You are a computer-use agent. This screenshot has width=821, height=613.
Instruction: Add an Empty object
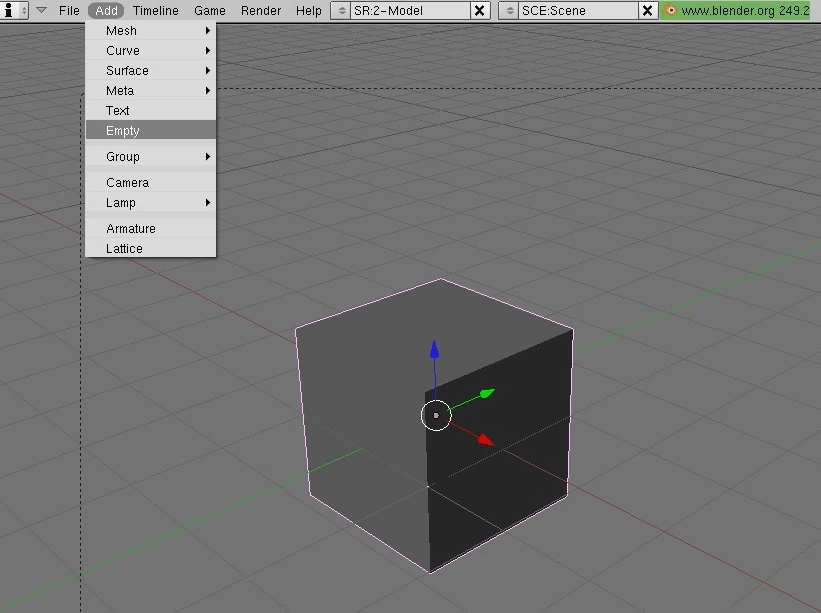[151, 130]
